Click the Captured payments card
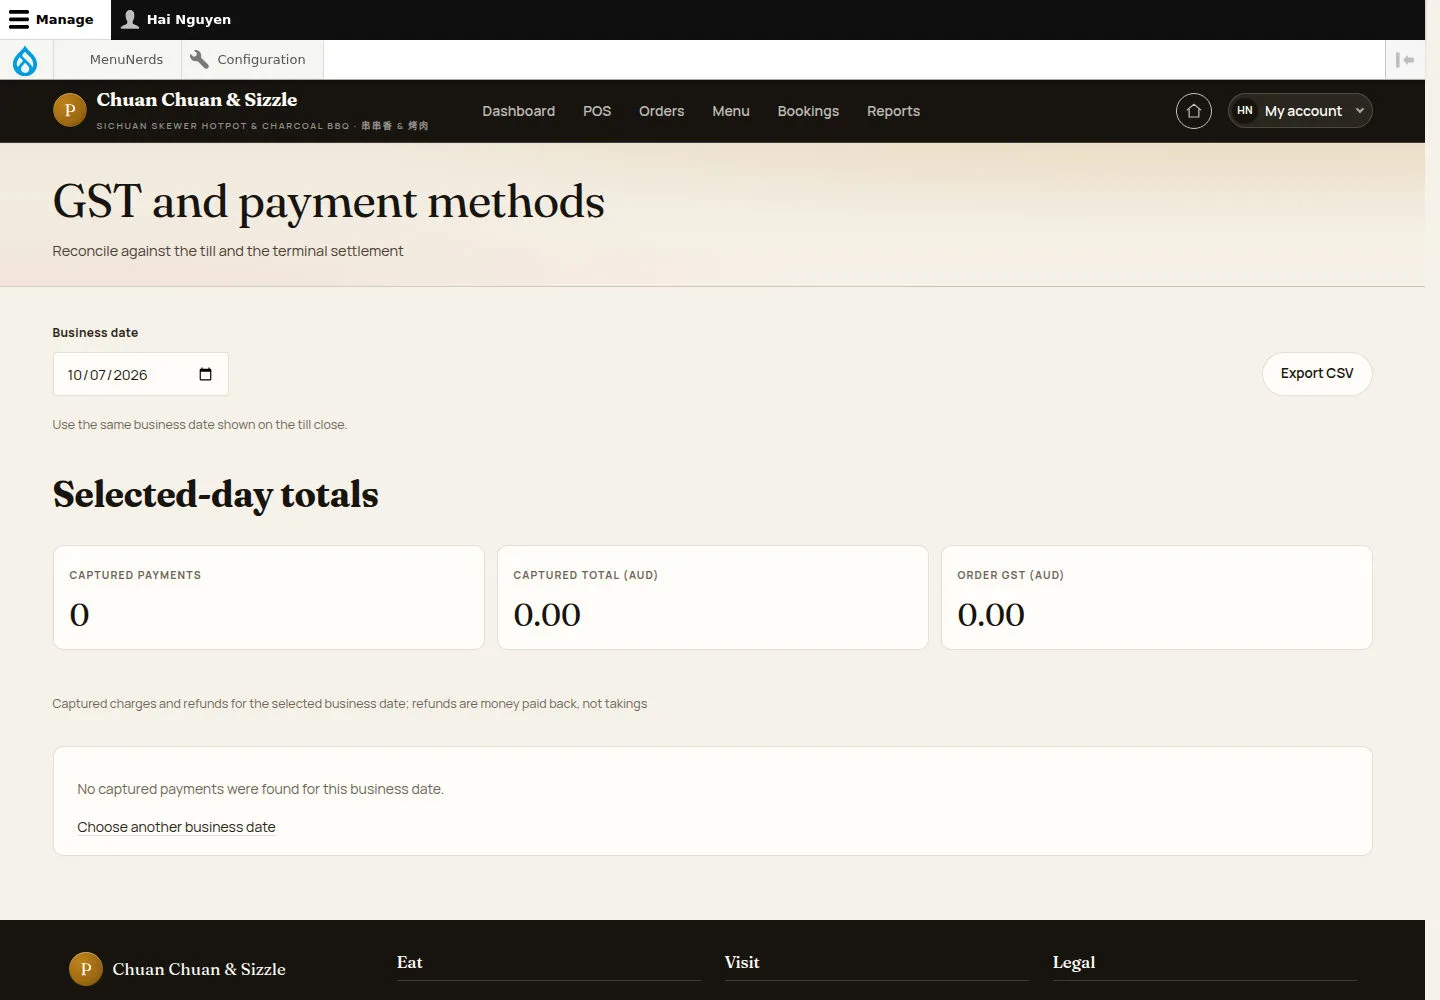Screen dimensions: 1440x1000 pyautogui.click(x=269, y=597)
